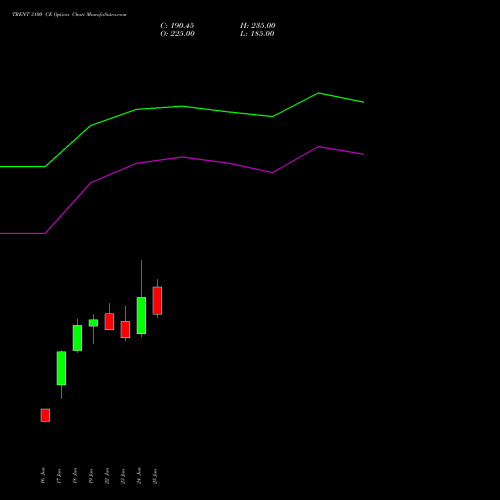Click the 22 Jan date label
This screenshot has height=500, width=500.
point(107,476)
